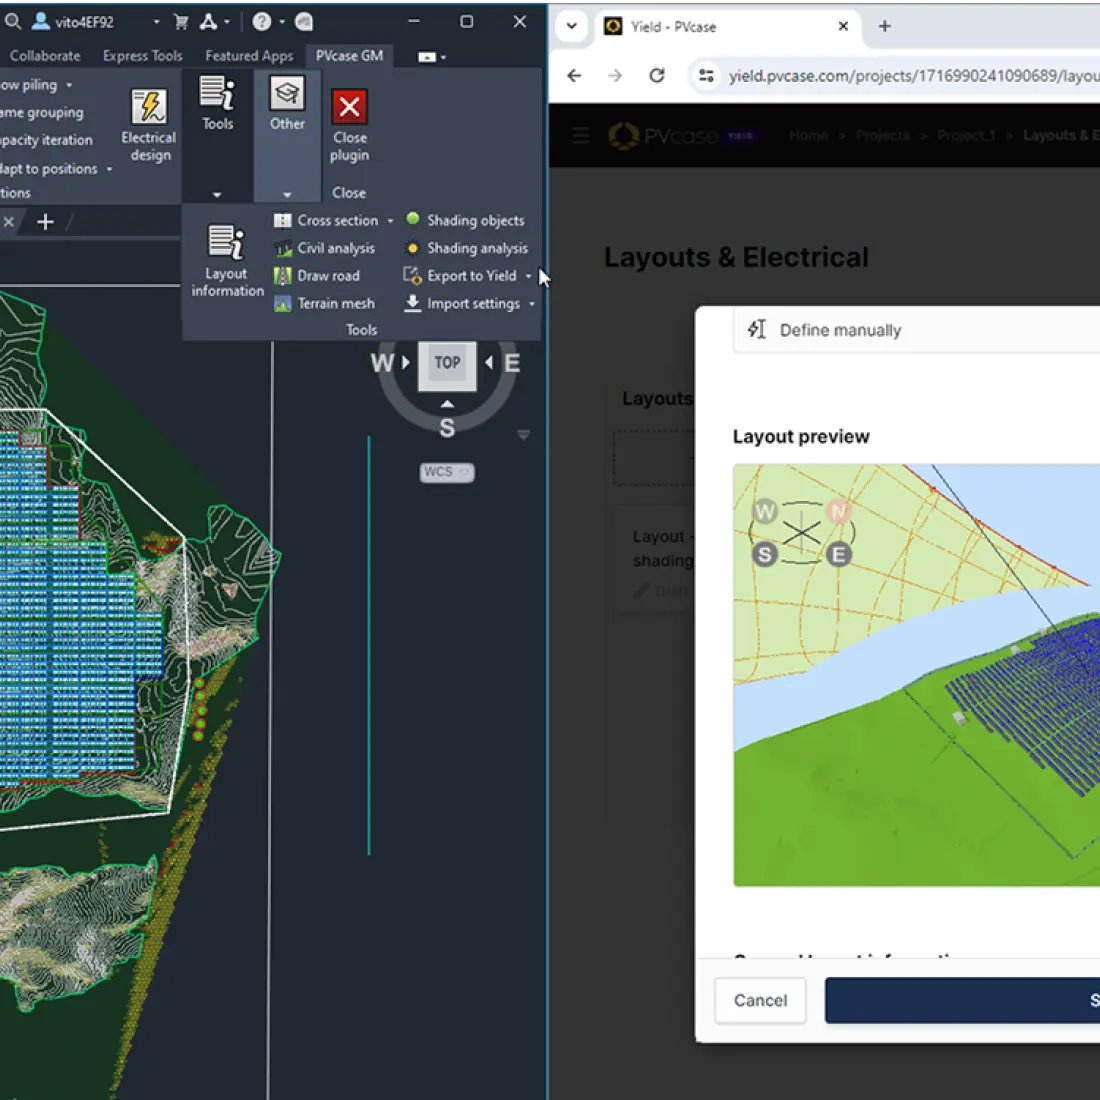
Task: Select the Shading objects tool
Action: [465, 220]
